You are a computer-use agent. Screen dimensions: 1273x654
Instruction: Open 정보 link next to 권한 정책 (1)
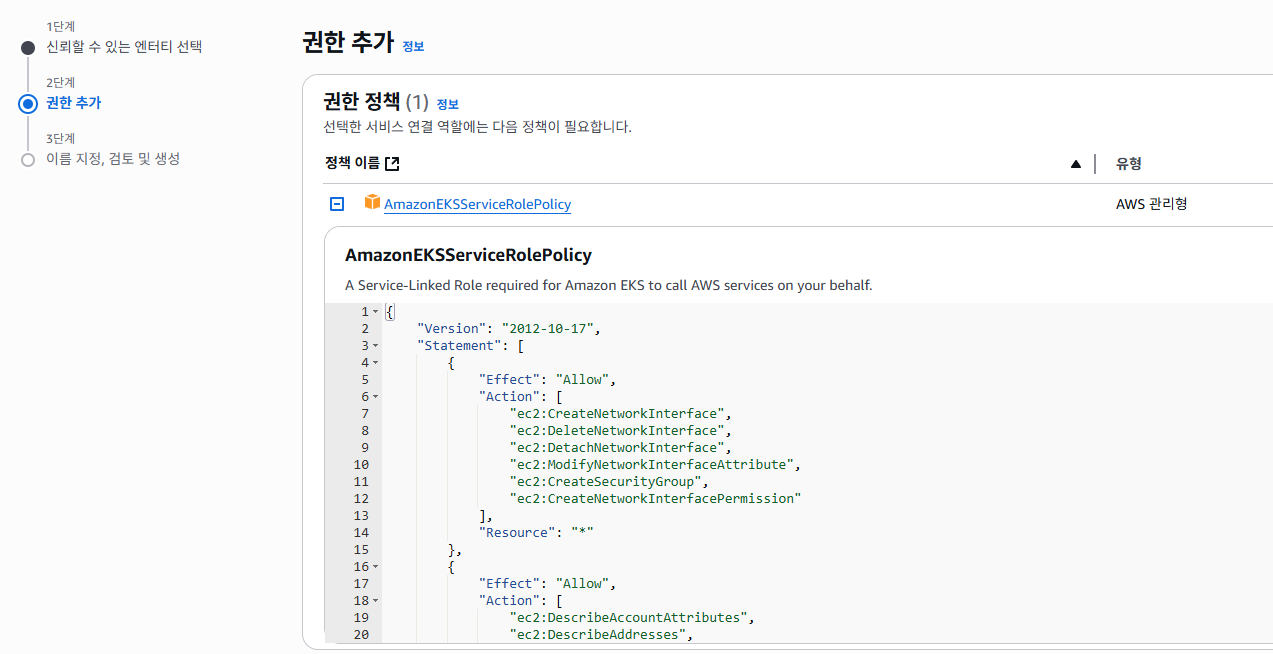pyautogui.click(x=447, y=104)
